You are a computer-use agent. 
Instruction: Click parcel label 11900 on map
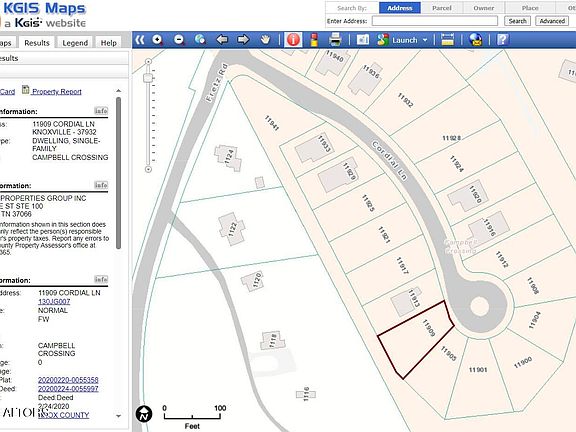pyautogui.click(x=523, y=362)
